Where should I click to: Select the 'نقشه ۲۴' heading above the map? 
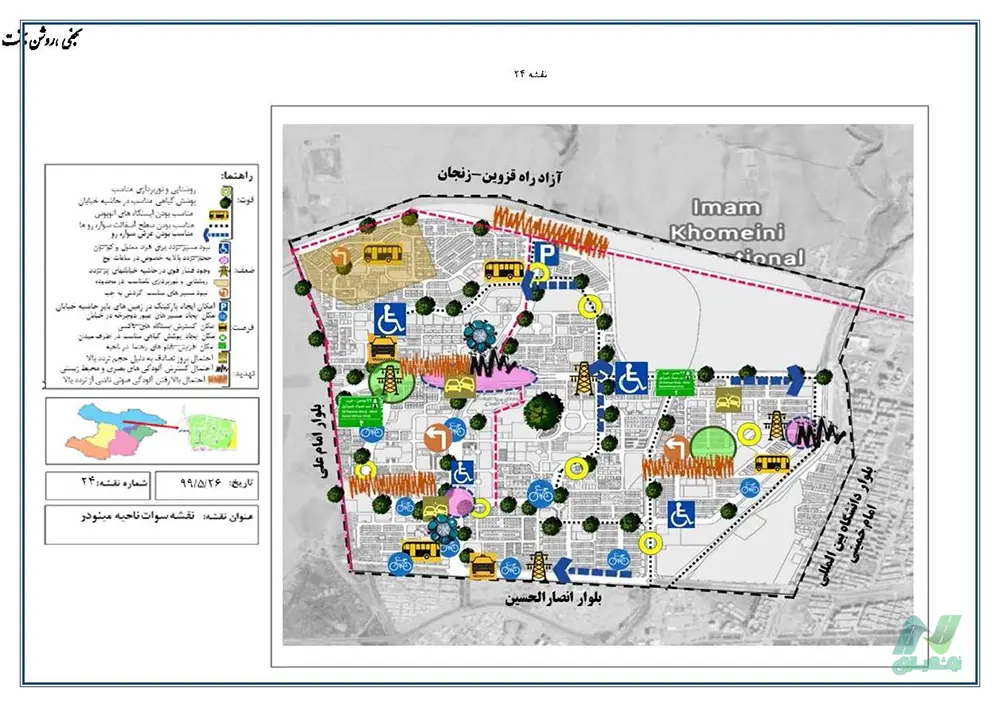(530, 74)
